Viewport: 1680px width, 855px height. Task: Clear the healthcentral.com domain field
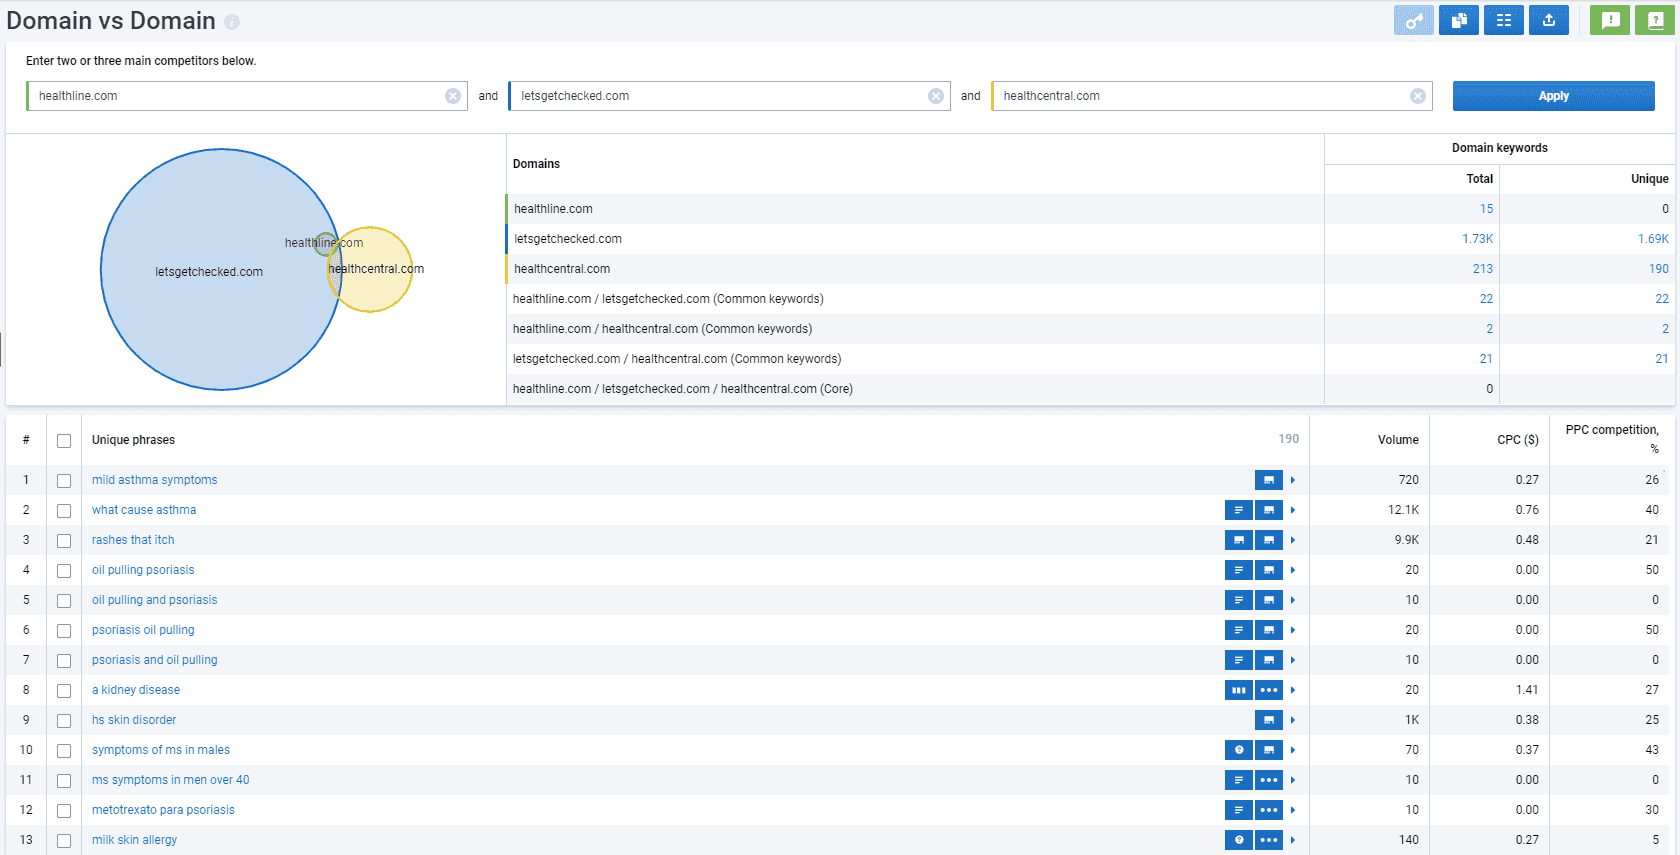1418,96
